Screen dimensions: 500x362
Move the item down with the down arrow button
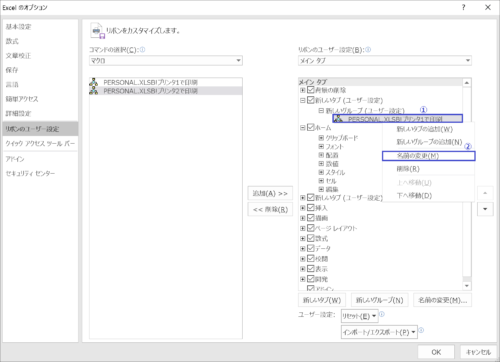click(485, 209)
